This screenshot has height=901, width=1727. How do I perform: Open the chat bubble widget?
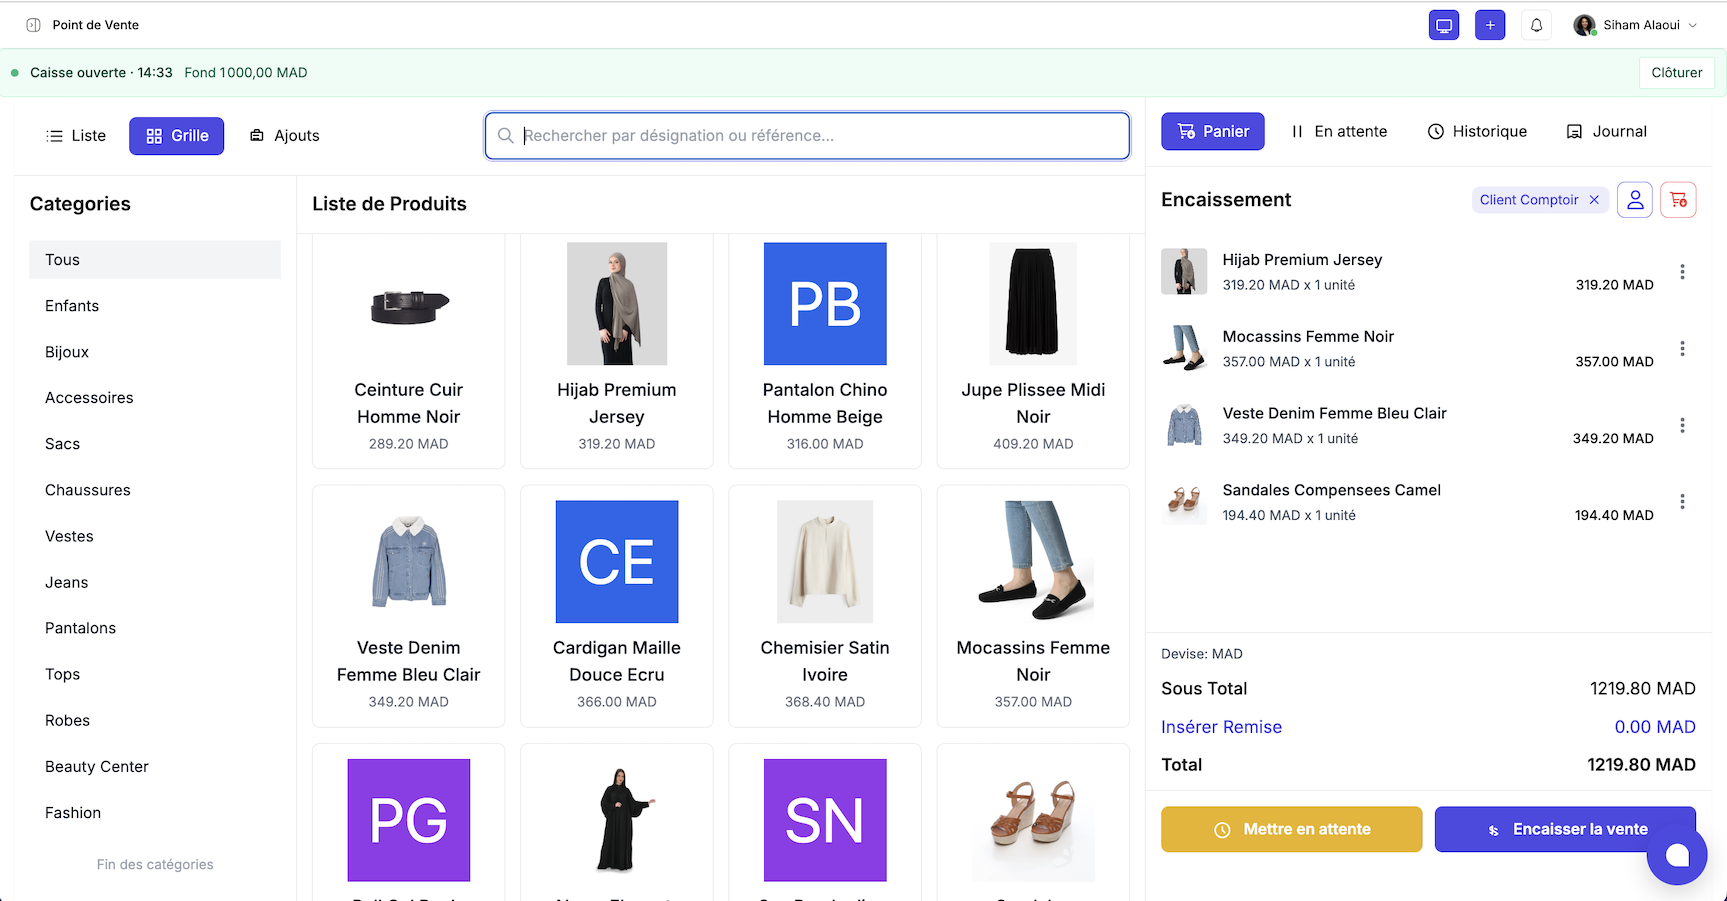pyautogui.click(x=1677, y=856)
